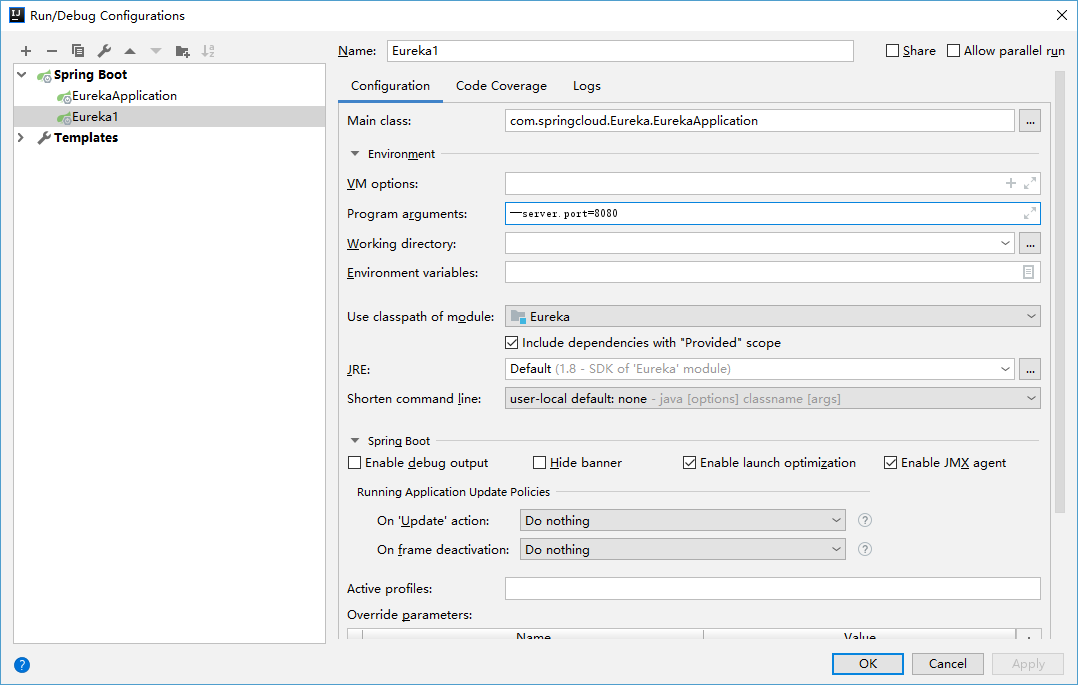Switch to the Code Coverage tab
The image size is (1078, 685).
pyautogui.click(x=501, y=86)
